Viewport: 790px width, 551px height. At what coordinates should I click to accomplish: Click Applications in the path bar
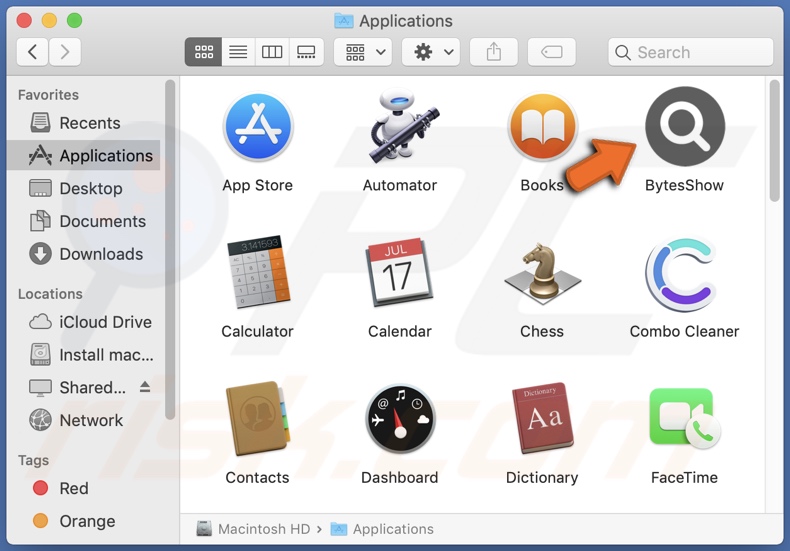pos(382,529)
